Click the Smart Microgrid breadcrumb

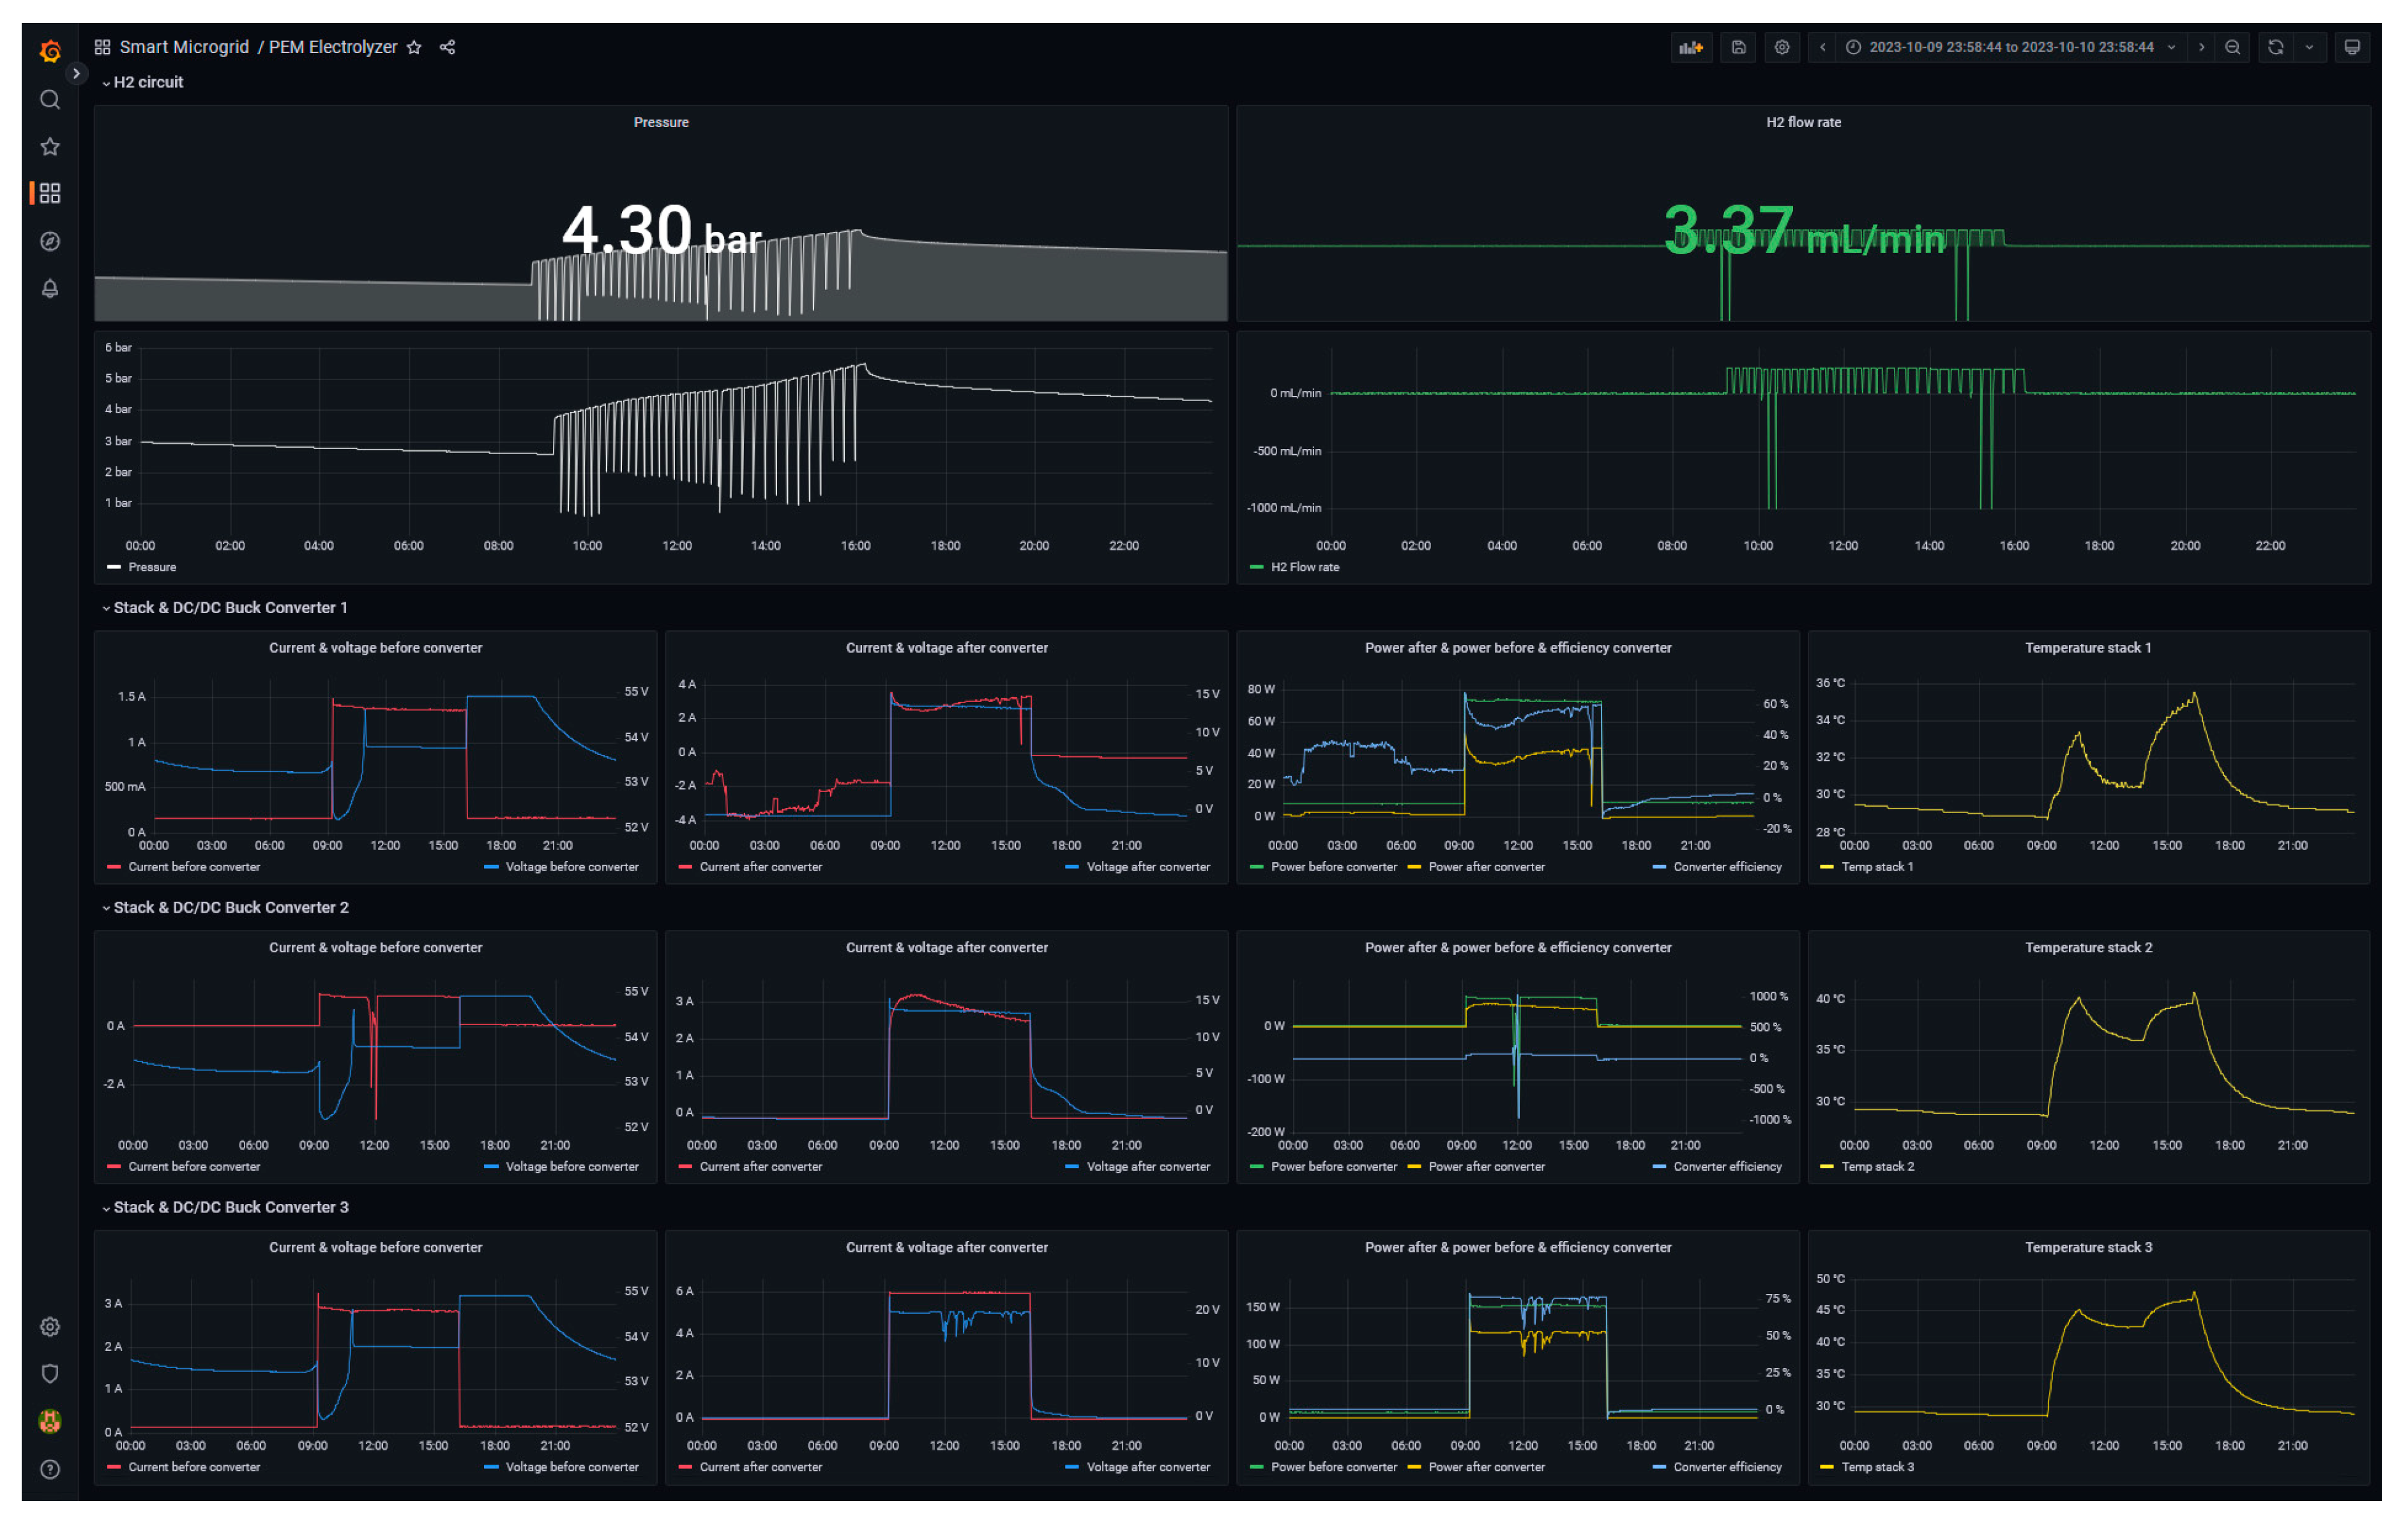[184, 47]
